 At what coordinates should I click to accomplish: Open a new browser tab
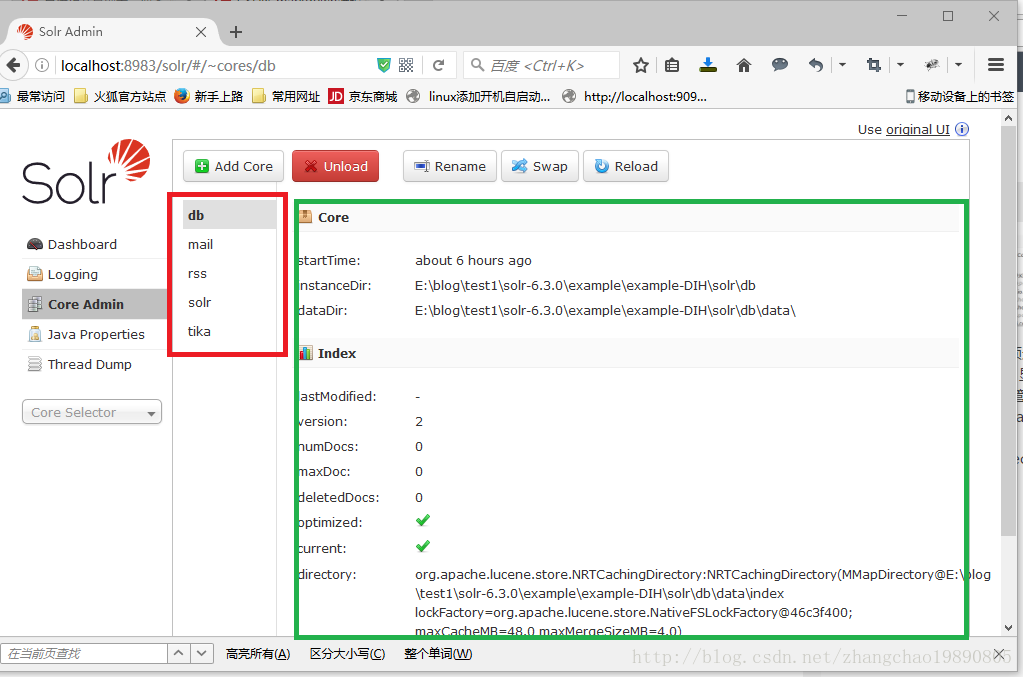tap(236, 32)
